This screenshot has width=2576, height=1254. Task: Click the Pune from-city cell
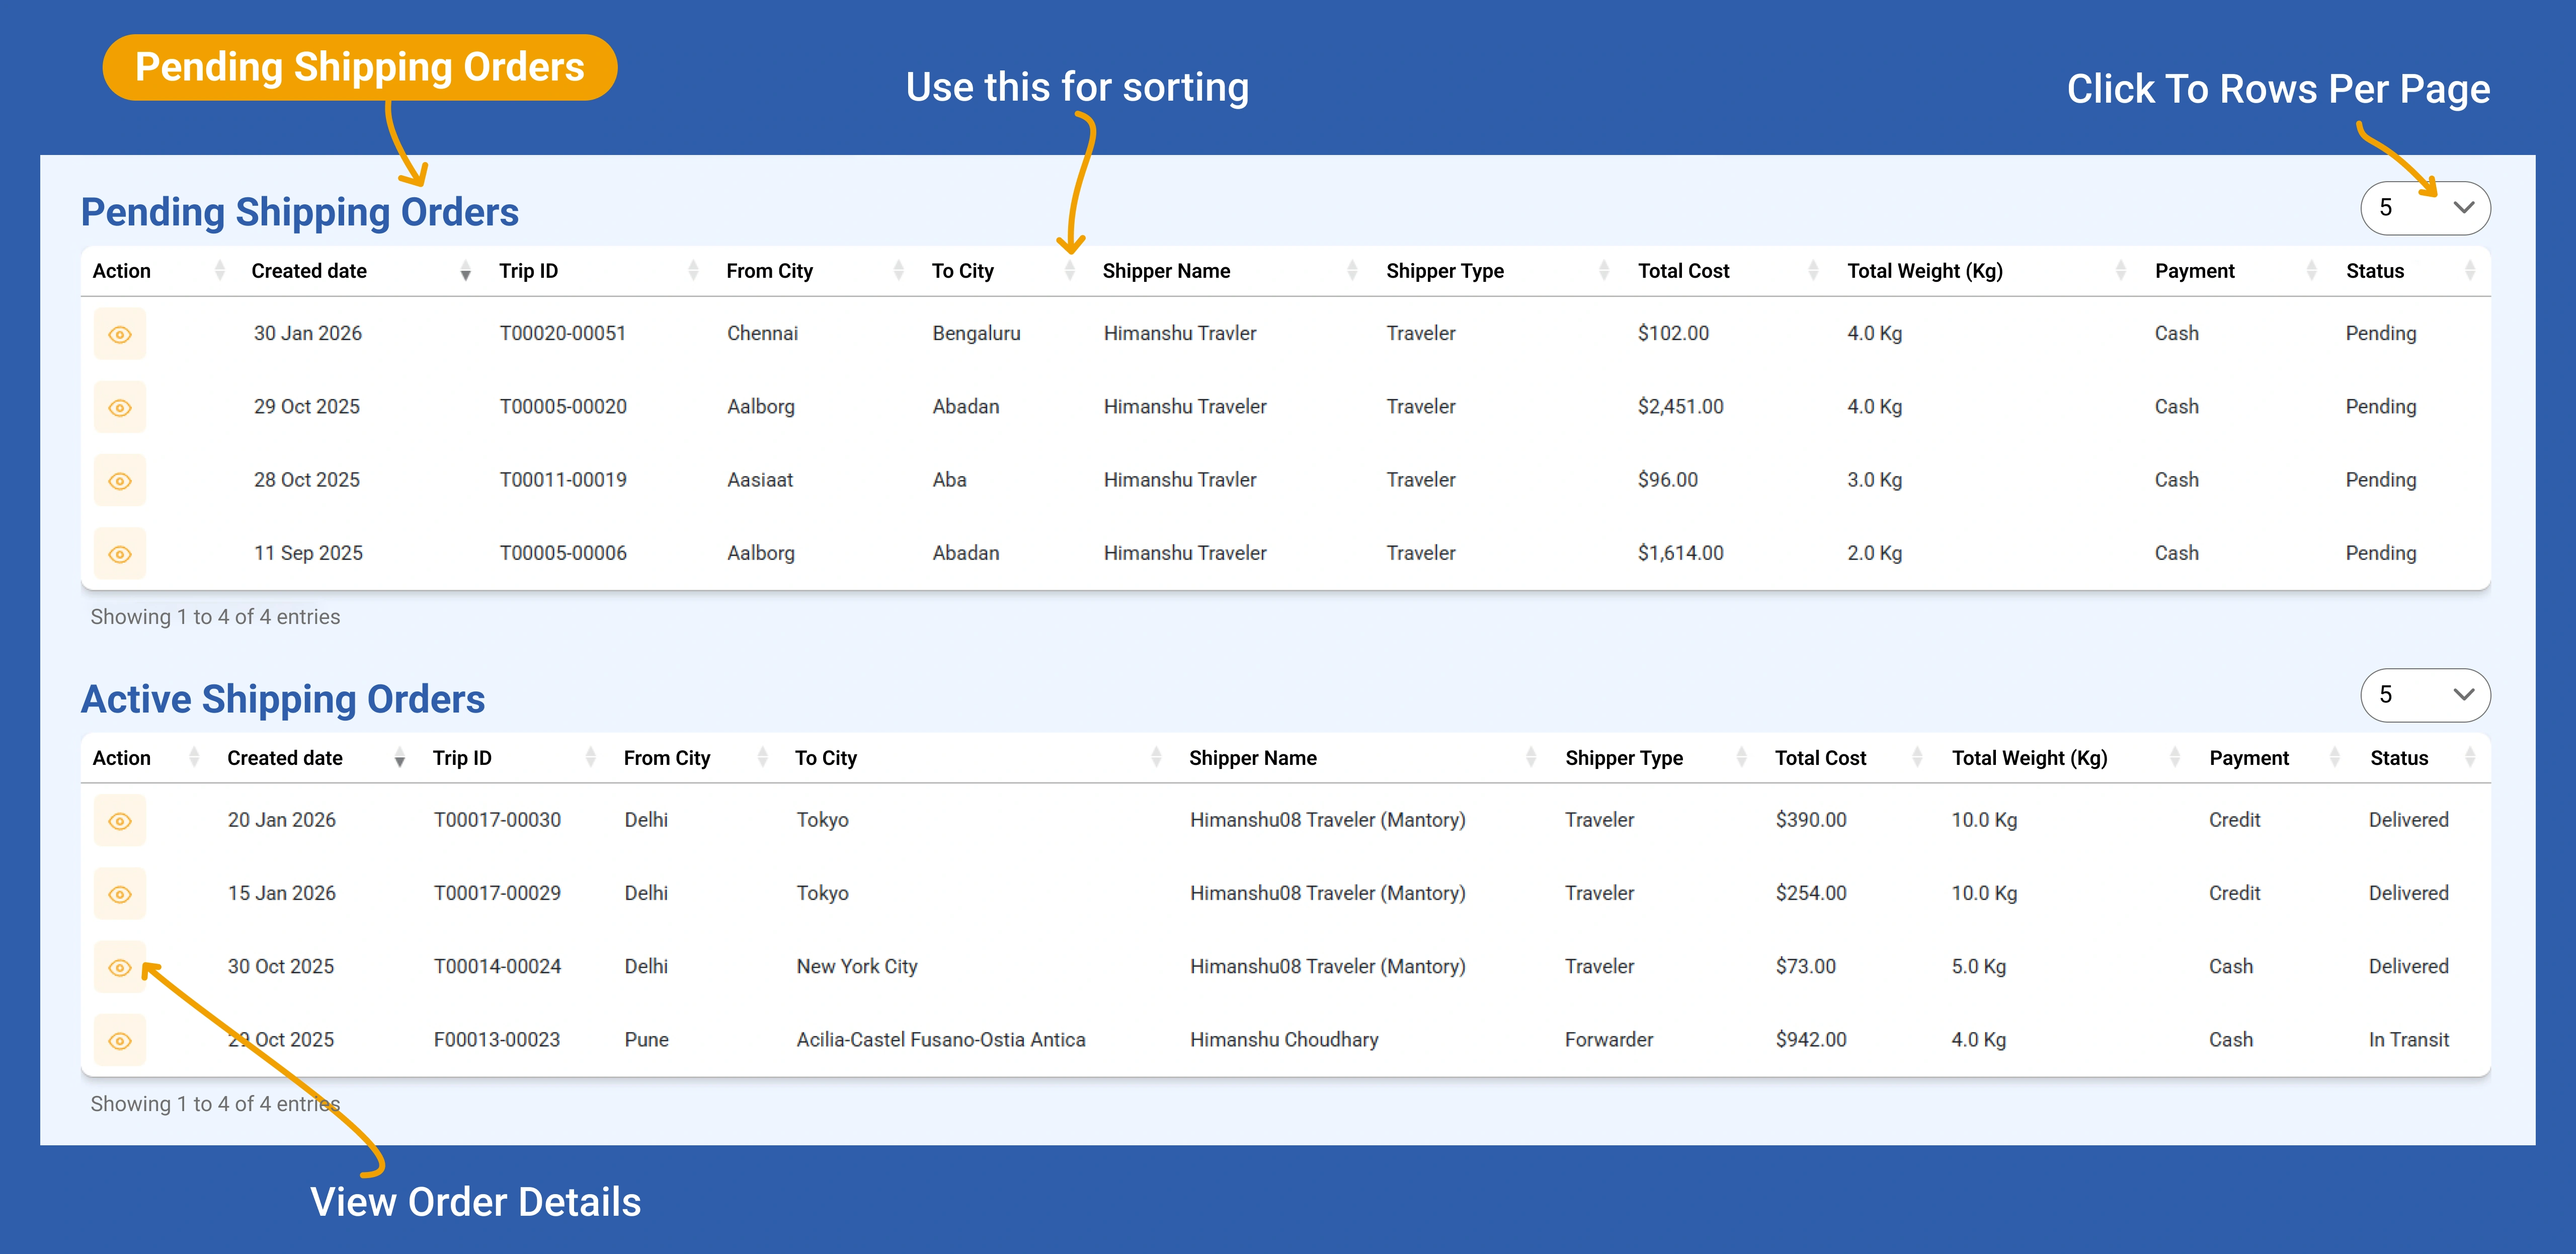click(646, 1040)
